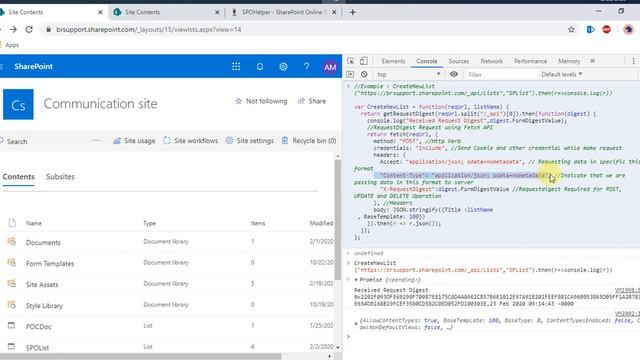The image size is (640, 360).
Task: Toggle the device toolbar icon
Action: [x=363, y=61]
